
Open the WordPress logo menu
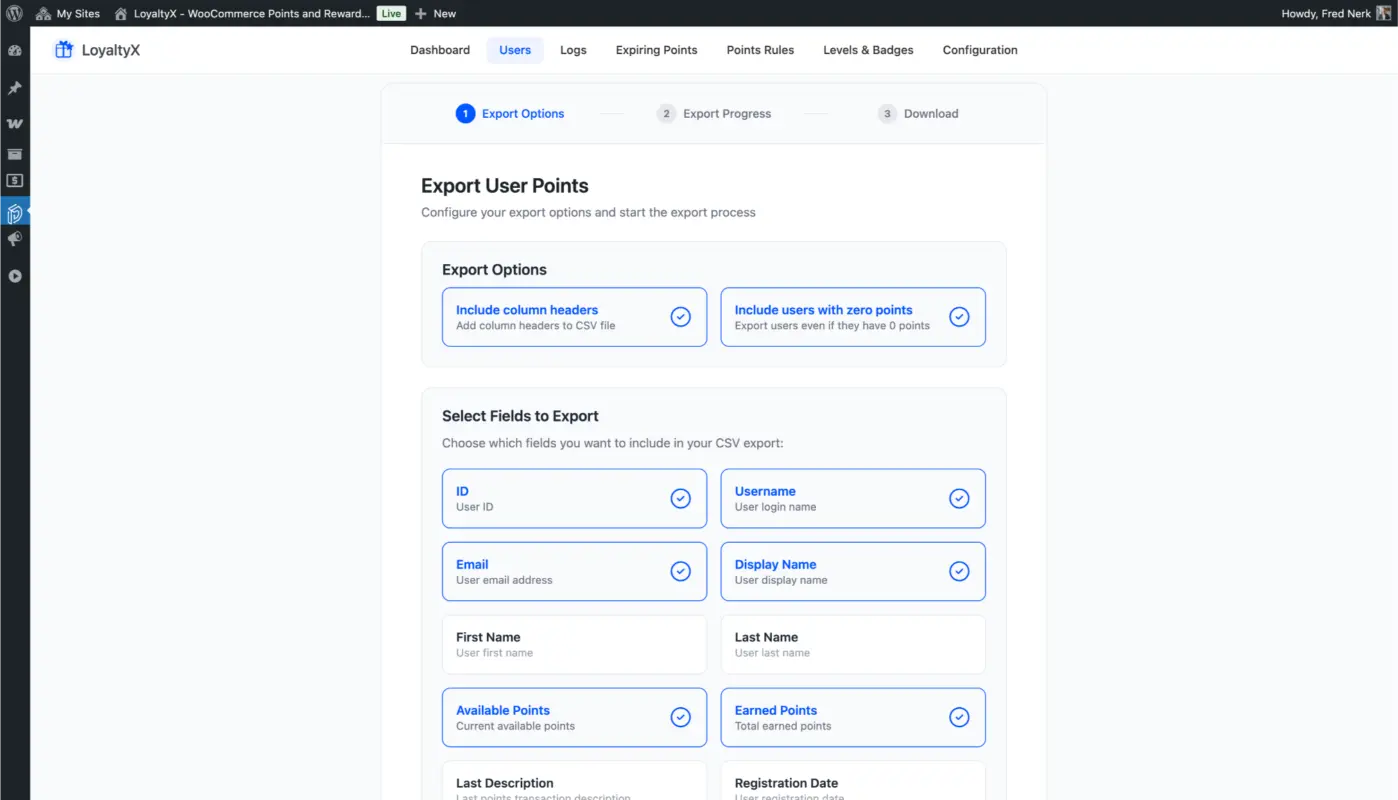pyautogui.click(x=14, y=13)
